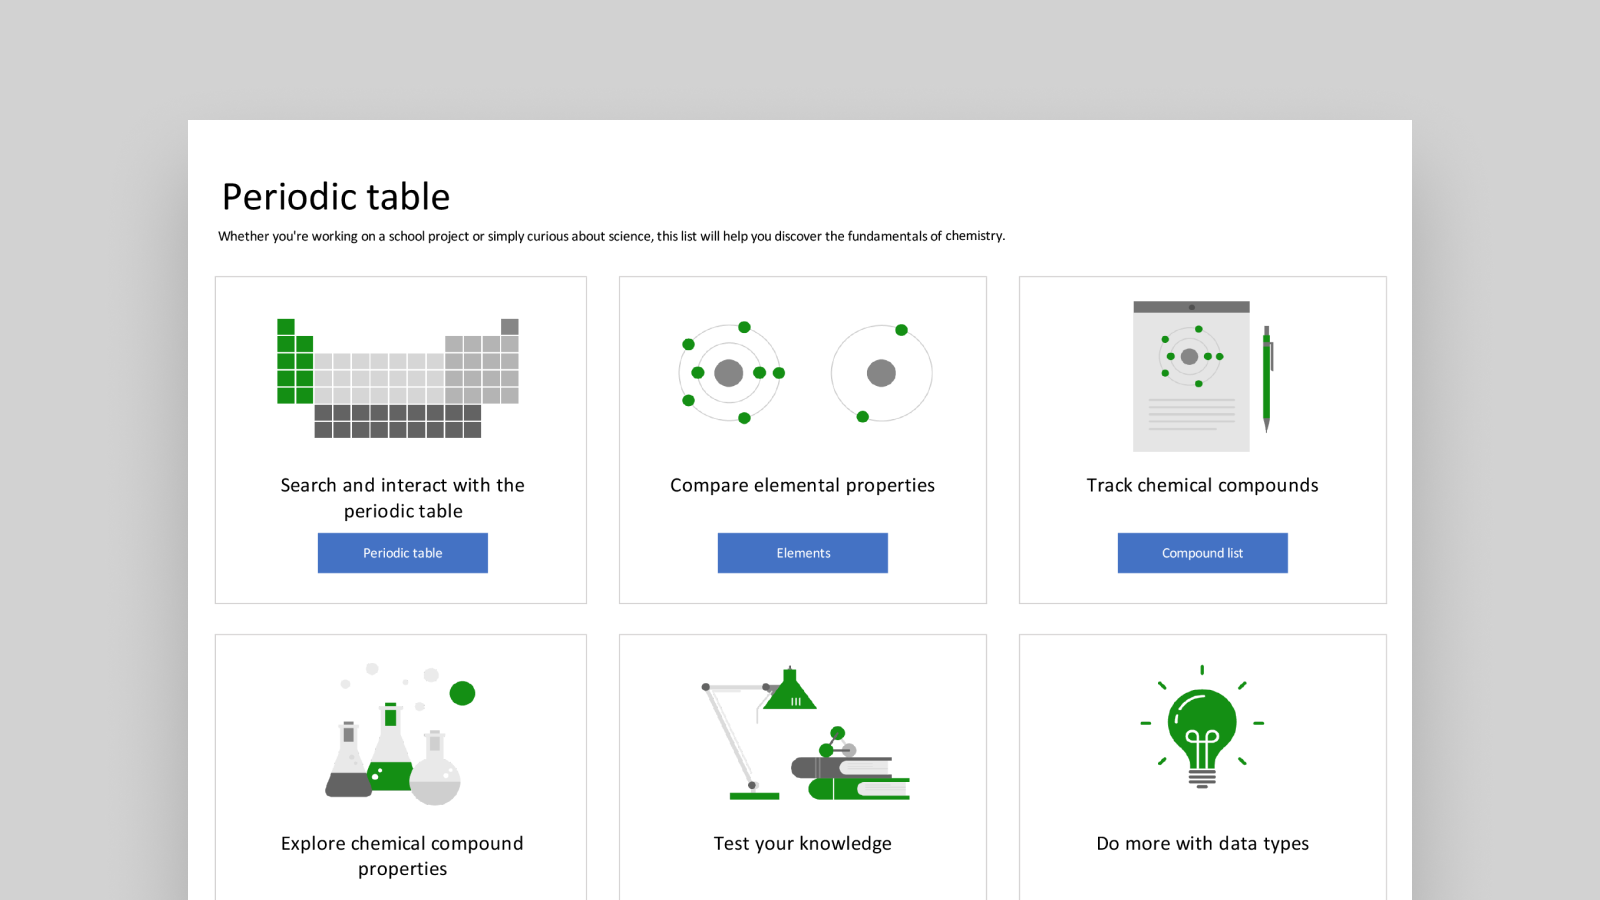Click the green pen beside the notepad
Viewport: 1600px width, 900px height.
point(1266,379)
